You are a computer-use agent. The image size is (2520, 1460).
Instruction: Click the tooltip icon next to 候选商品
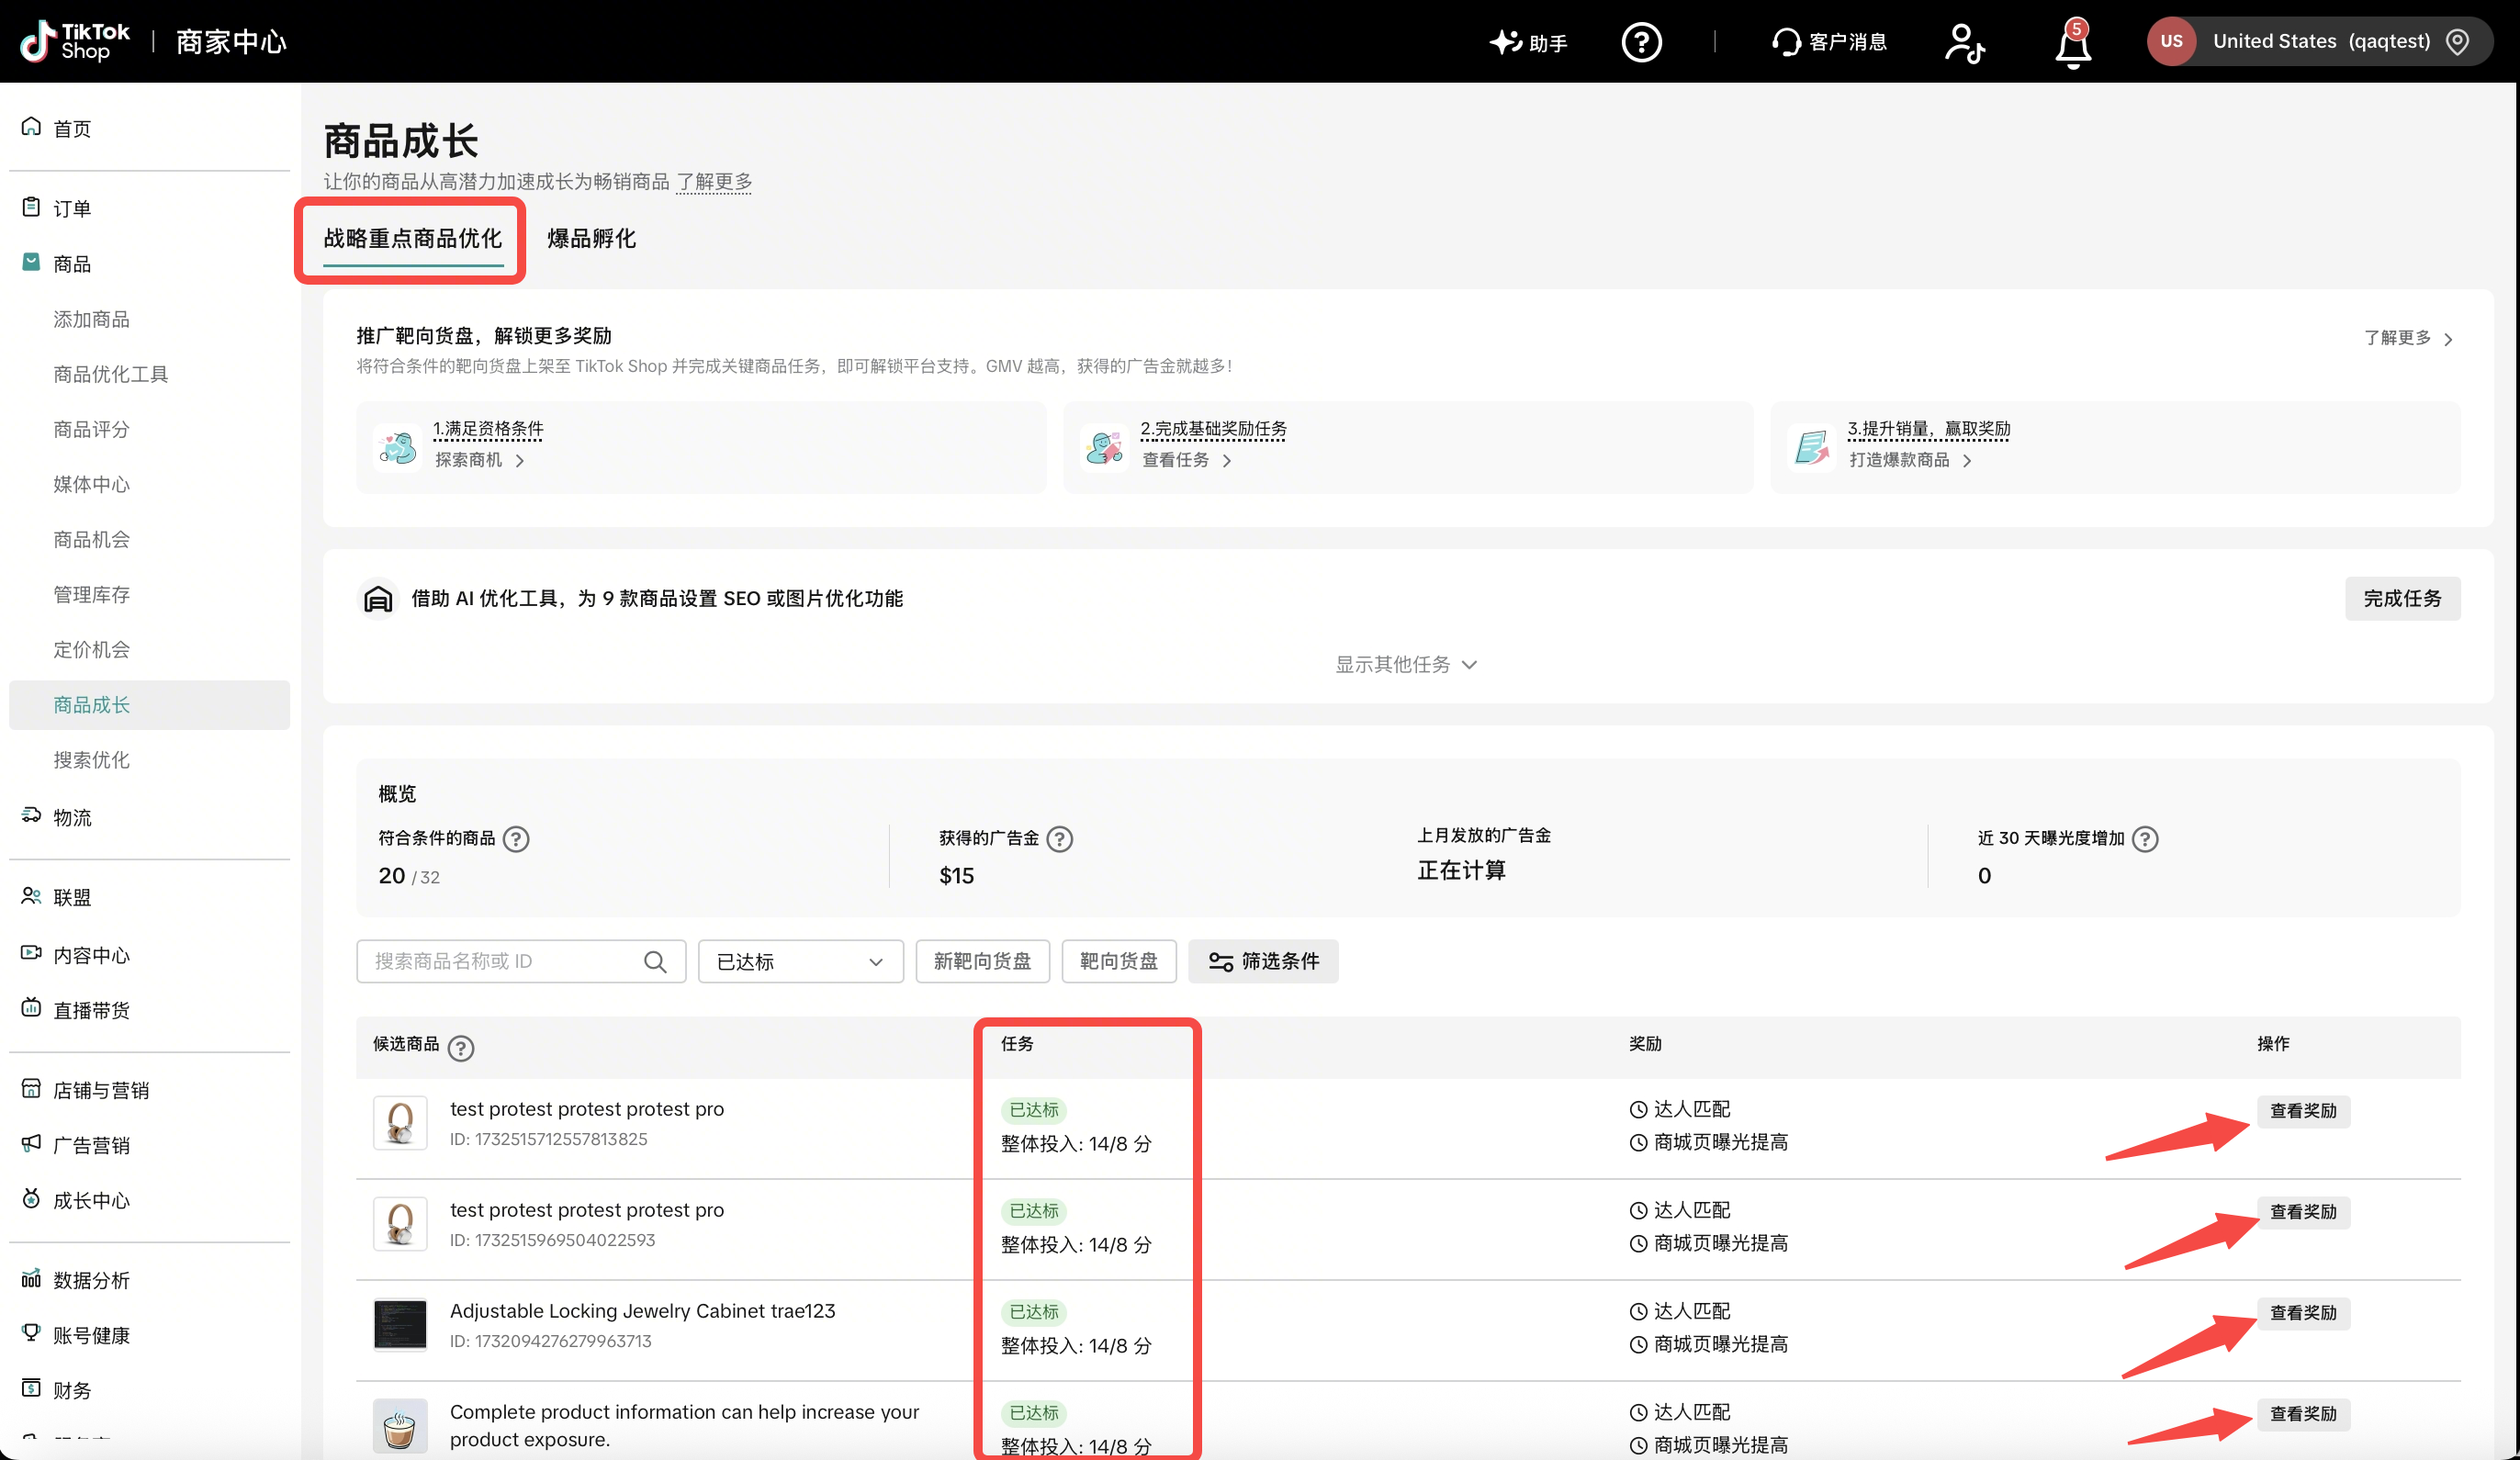pos(460,1047)
